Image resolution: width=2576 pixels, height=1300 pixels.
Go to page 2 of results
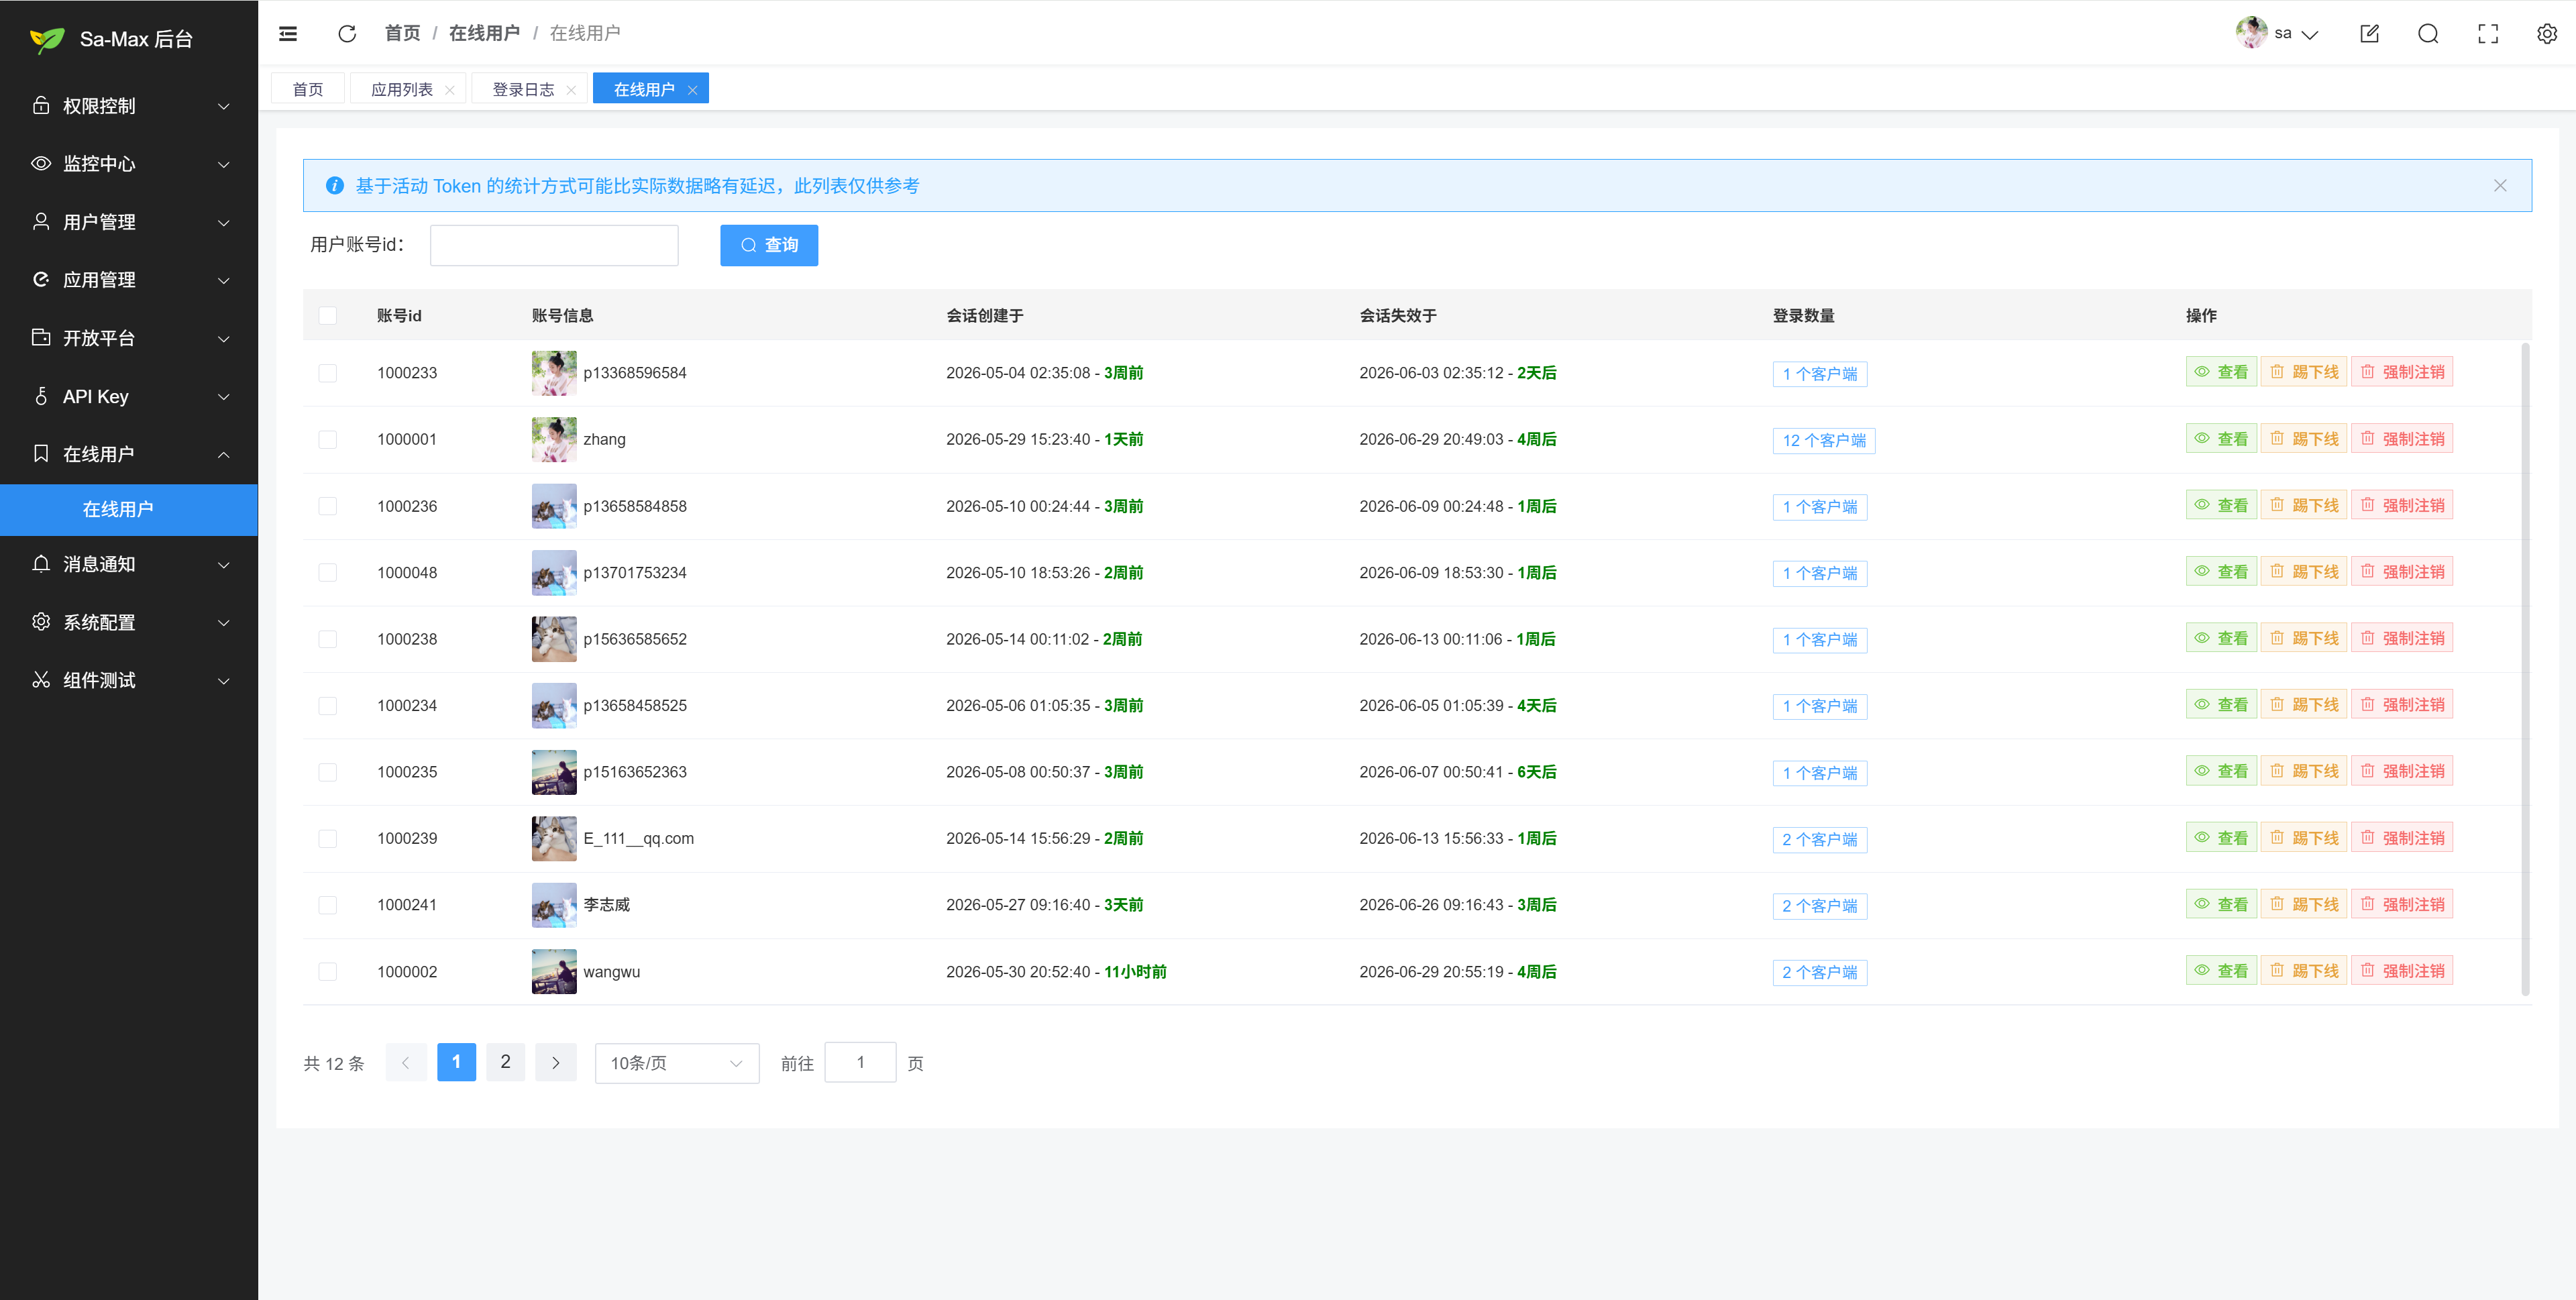click(506, 1062)
